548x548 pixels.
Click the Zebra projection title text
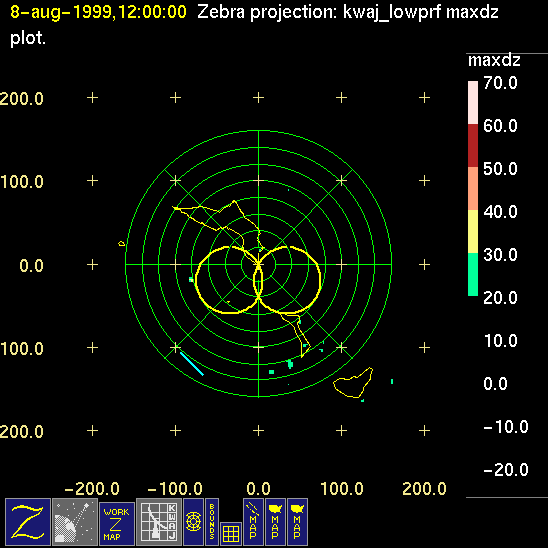pos(347,12)
